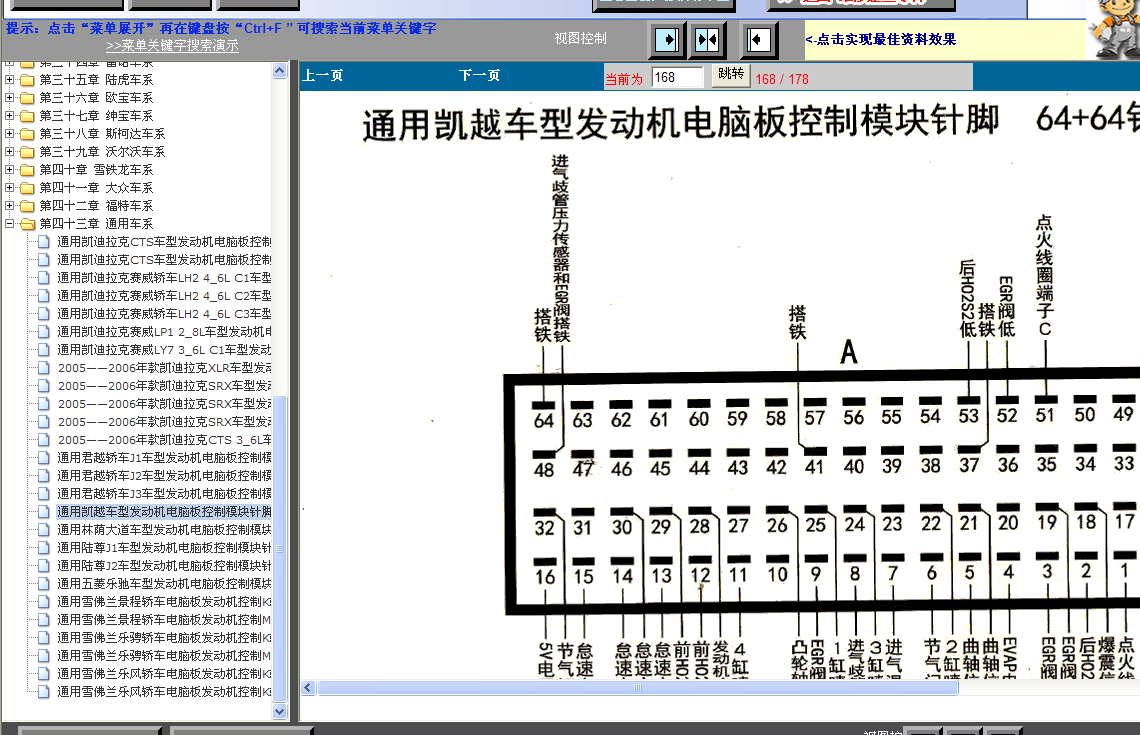Expand 第四十二章 福特车系 node
1140x735 pixels.
[9, 206]
